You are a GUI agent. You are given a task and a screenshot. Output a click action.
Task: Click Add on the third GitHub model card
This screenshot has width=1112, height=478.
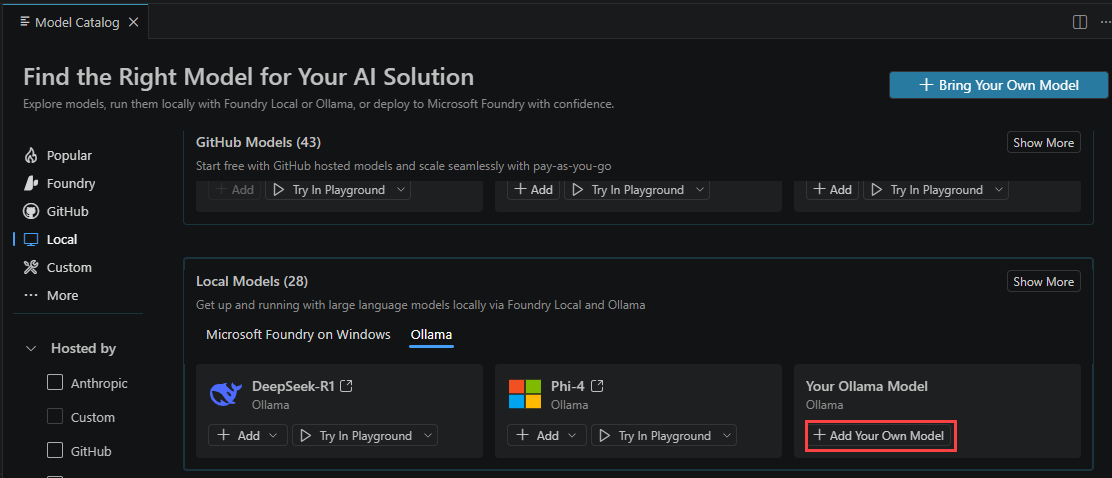click(x=833, y=190)
